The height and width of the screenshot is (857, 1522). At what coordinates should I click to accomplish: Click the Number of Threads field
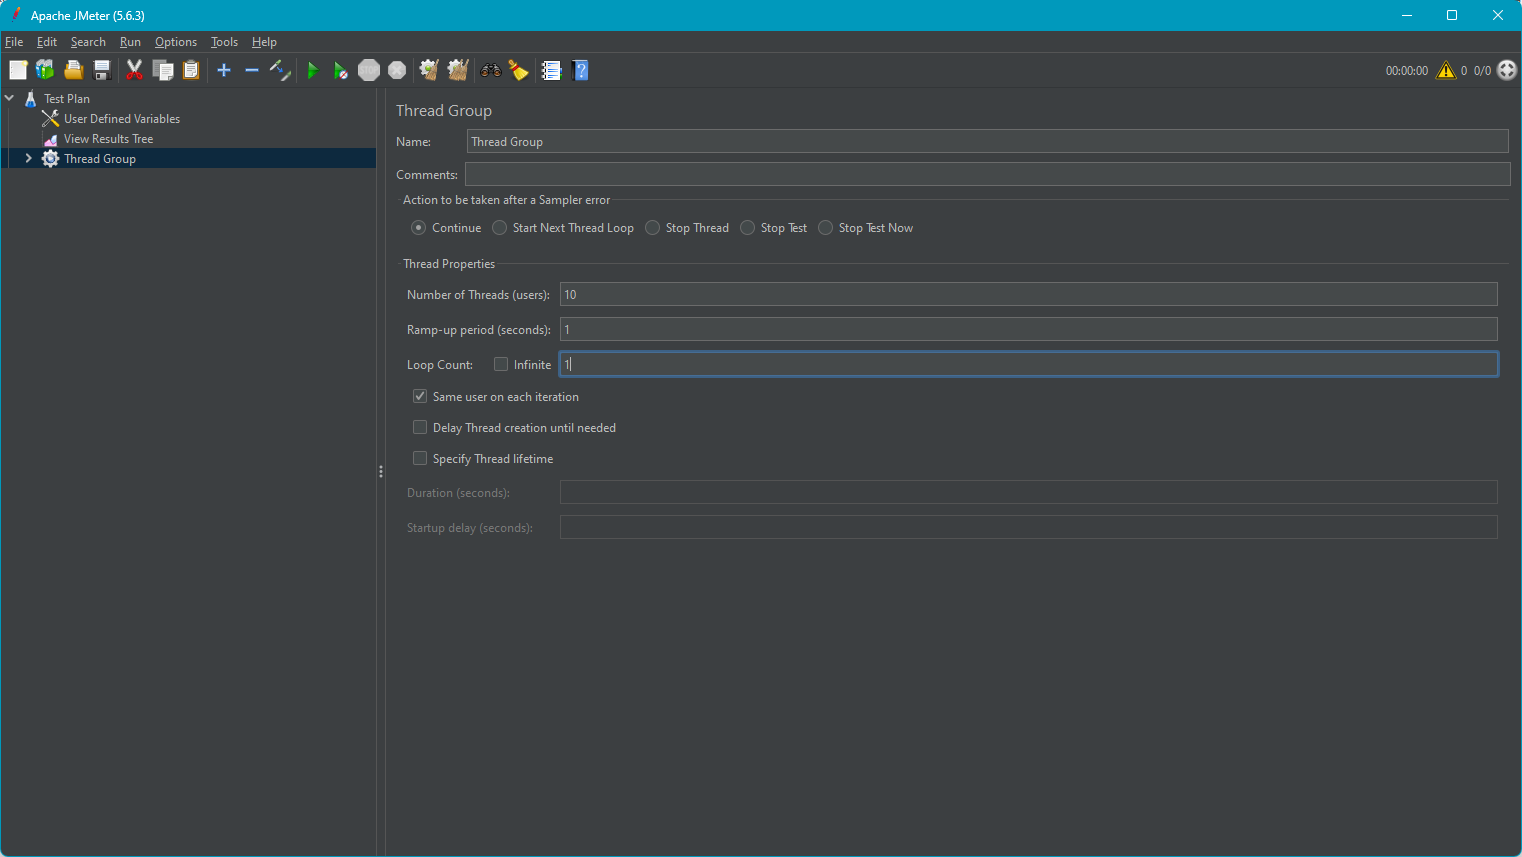click(1029, 294)
